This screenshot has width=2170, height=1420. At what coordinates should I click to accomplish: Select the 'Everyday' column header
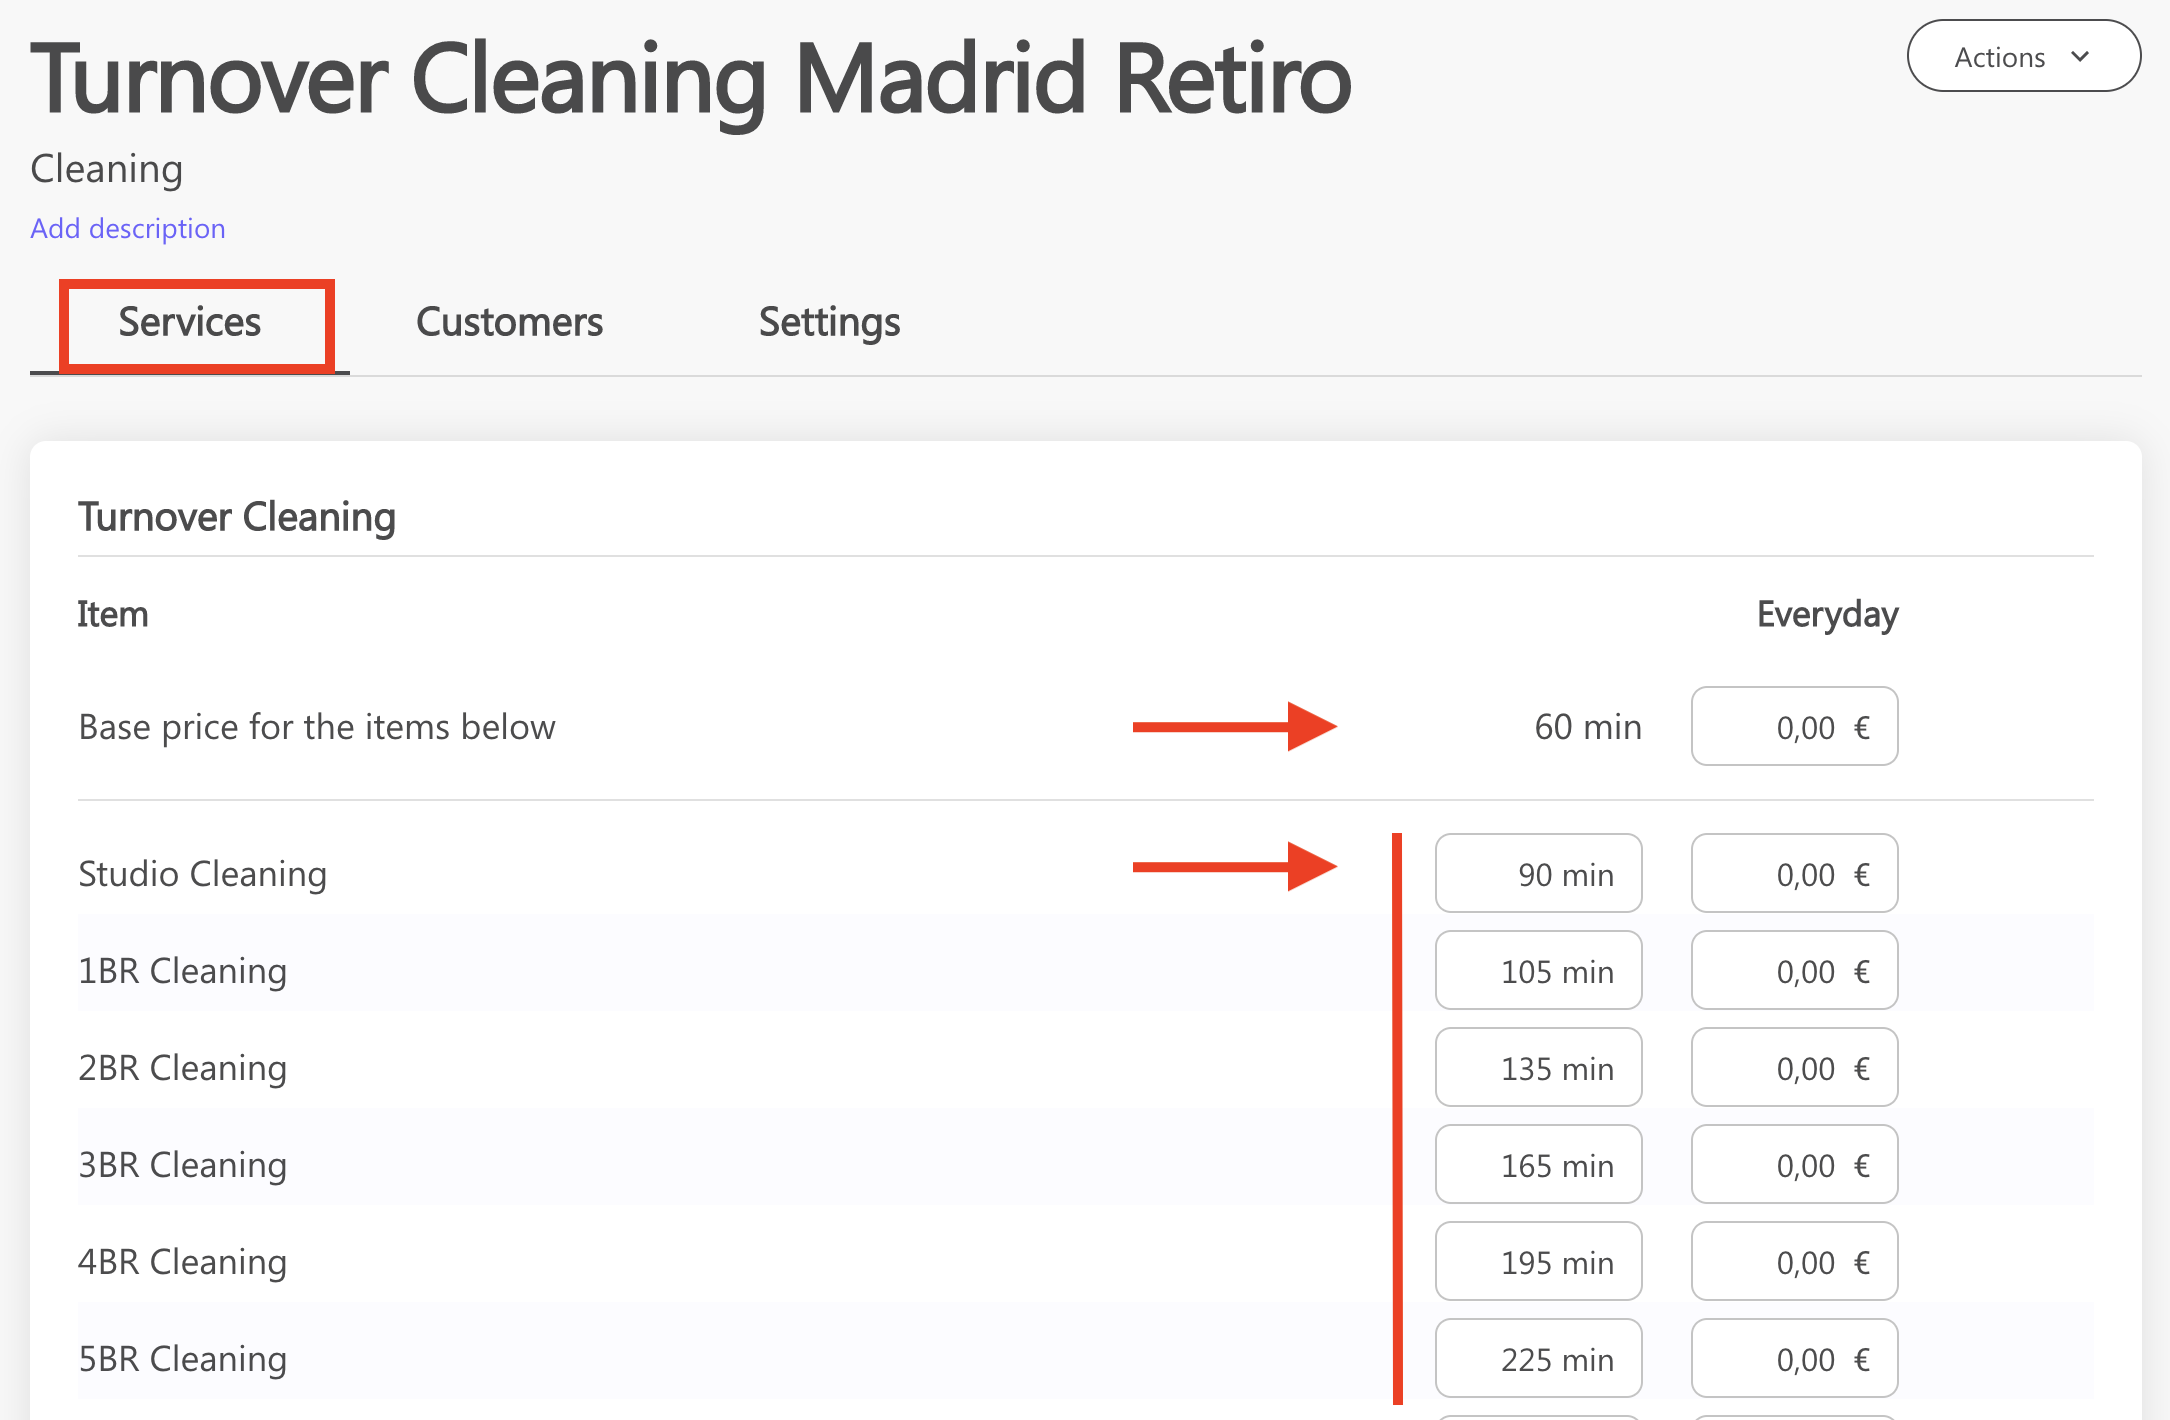tap(1828, 615)
